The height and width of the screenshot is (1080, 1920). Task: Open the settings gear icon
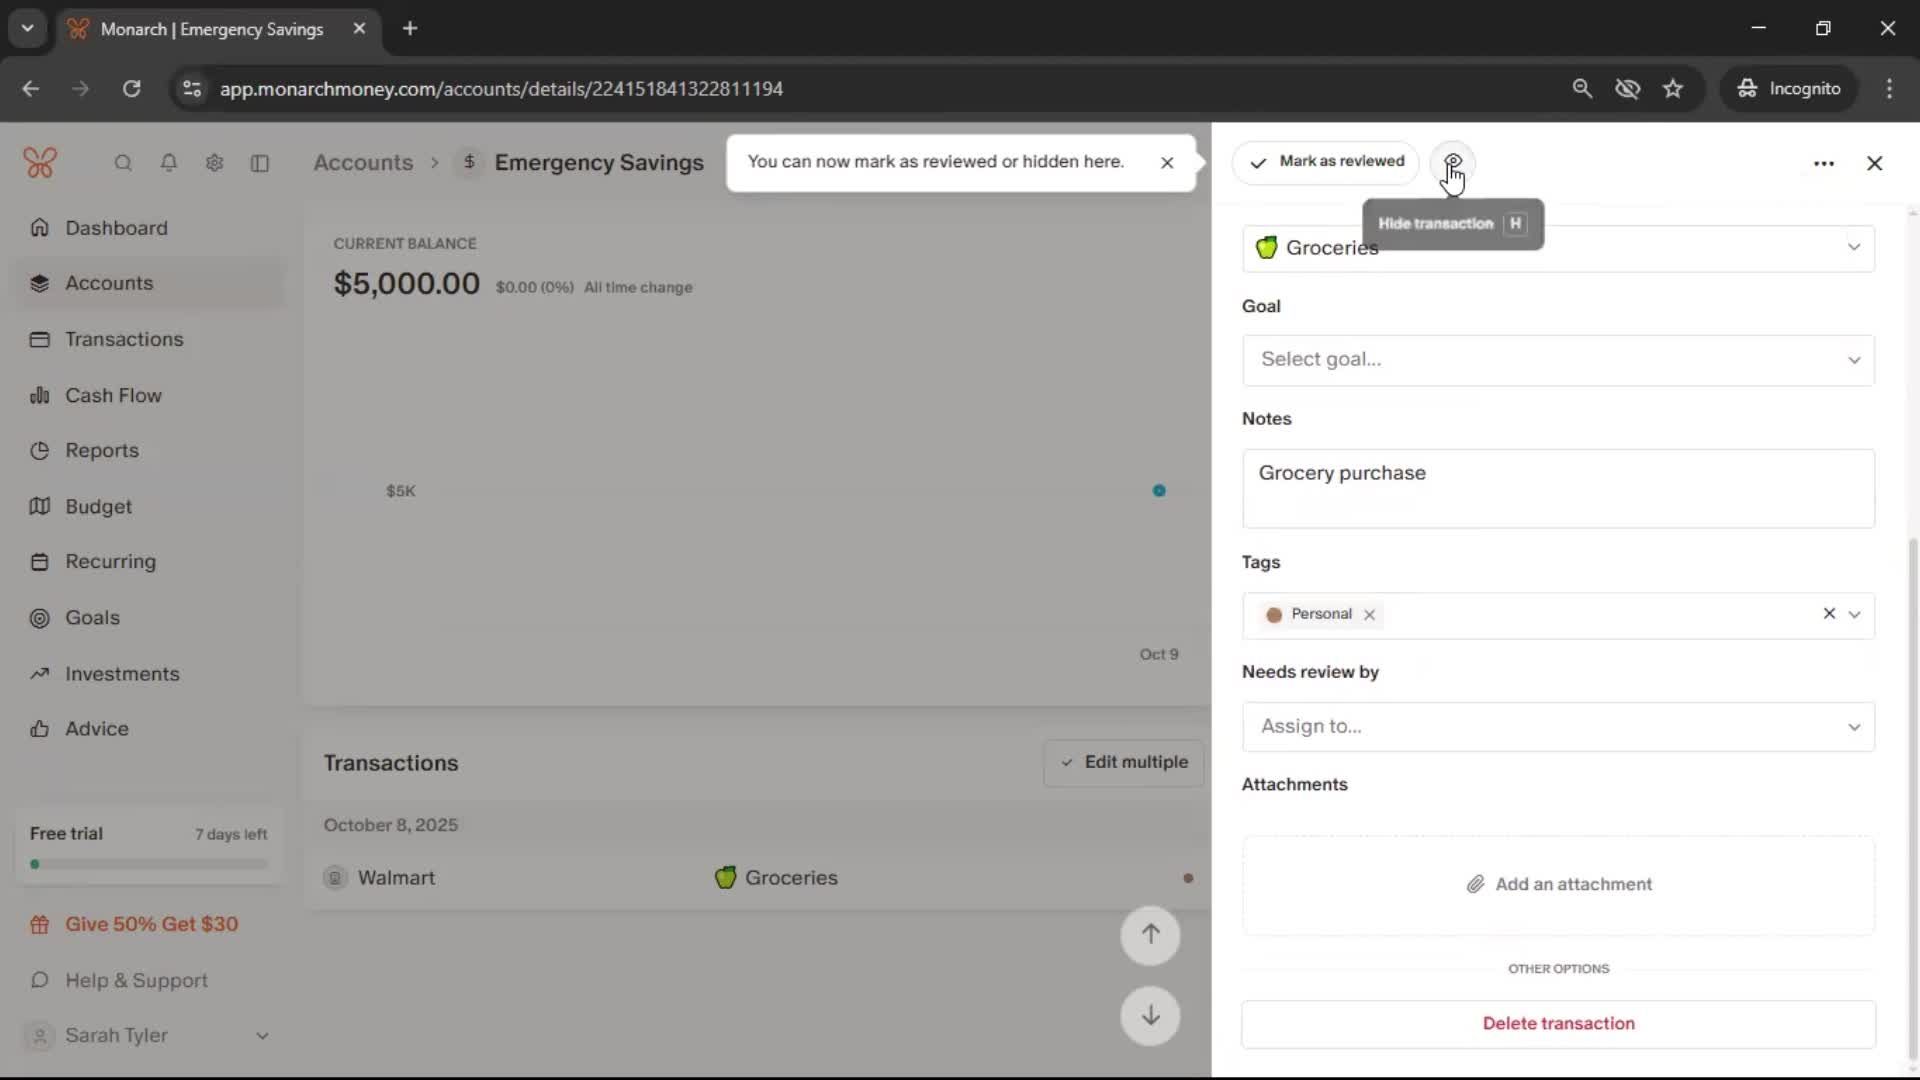(214, 163)
